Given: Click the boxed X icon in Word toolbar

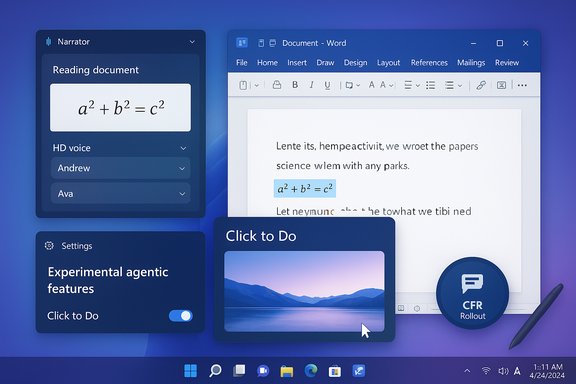Looking at the screenshot, I should [x=501, y=85].
